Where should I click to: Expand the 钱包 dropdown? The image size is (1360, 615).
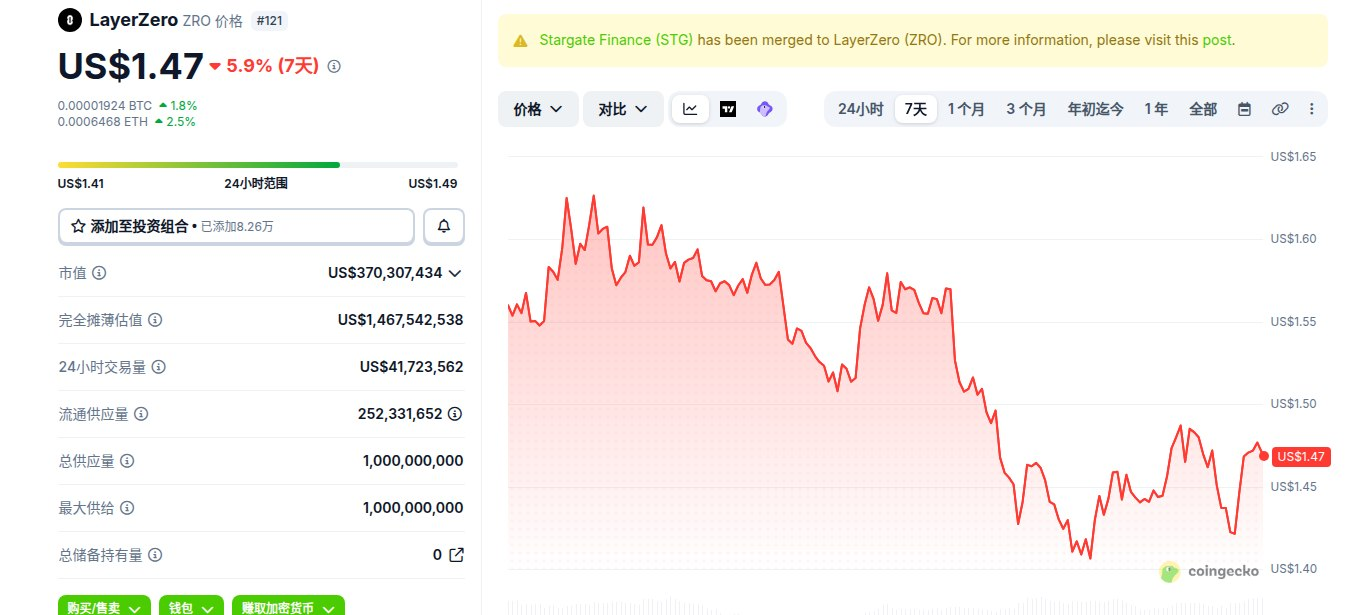tap(191, 606)
